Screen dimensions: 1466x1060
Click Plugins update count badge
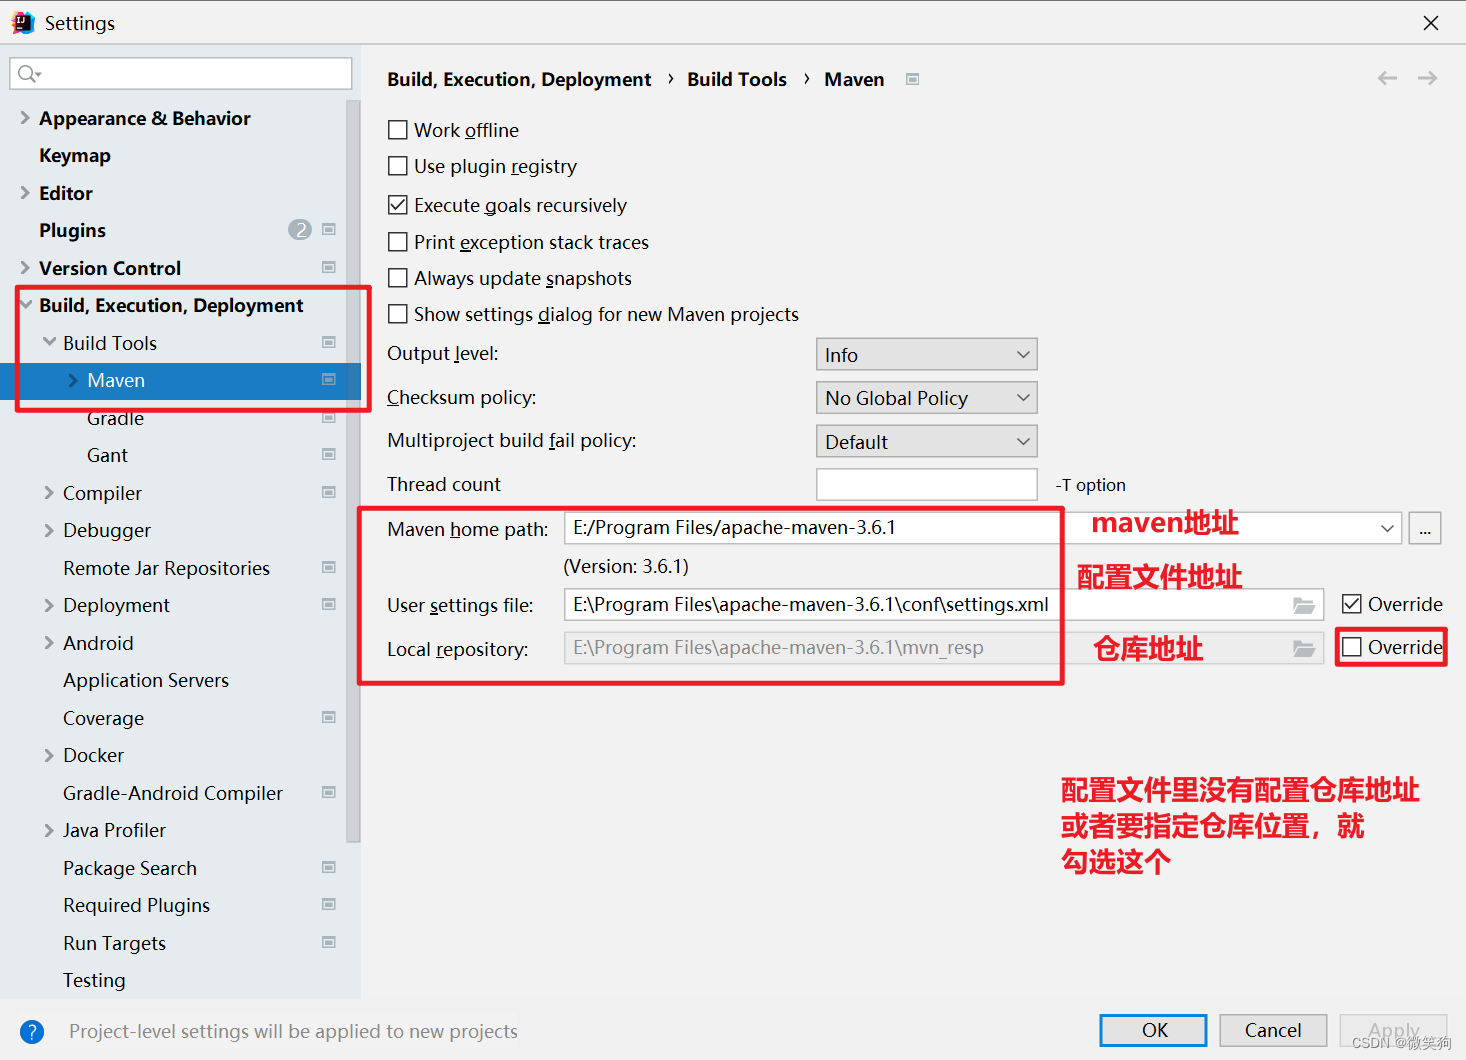[x=300, y=230]
